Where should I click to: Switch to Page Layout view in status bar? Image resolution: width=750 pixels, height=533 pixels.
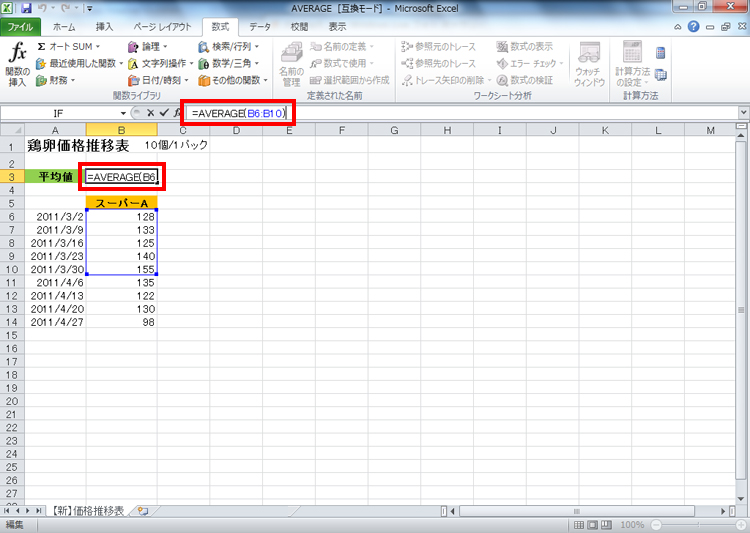click(x=593, y=525)
